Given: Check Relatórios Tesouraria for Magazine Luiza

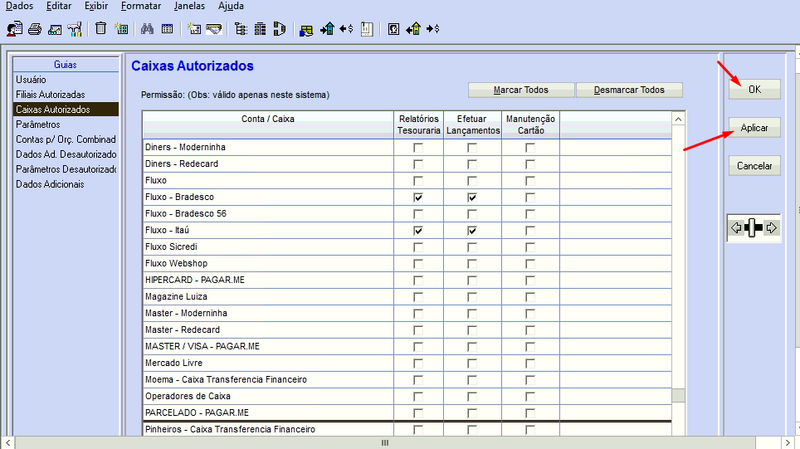Looking at the screenshot, I should 418,297.
